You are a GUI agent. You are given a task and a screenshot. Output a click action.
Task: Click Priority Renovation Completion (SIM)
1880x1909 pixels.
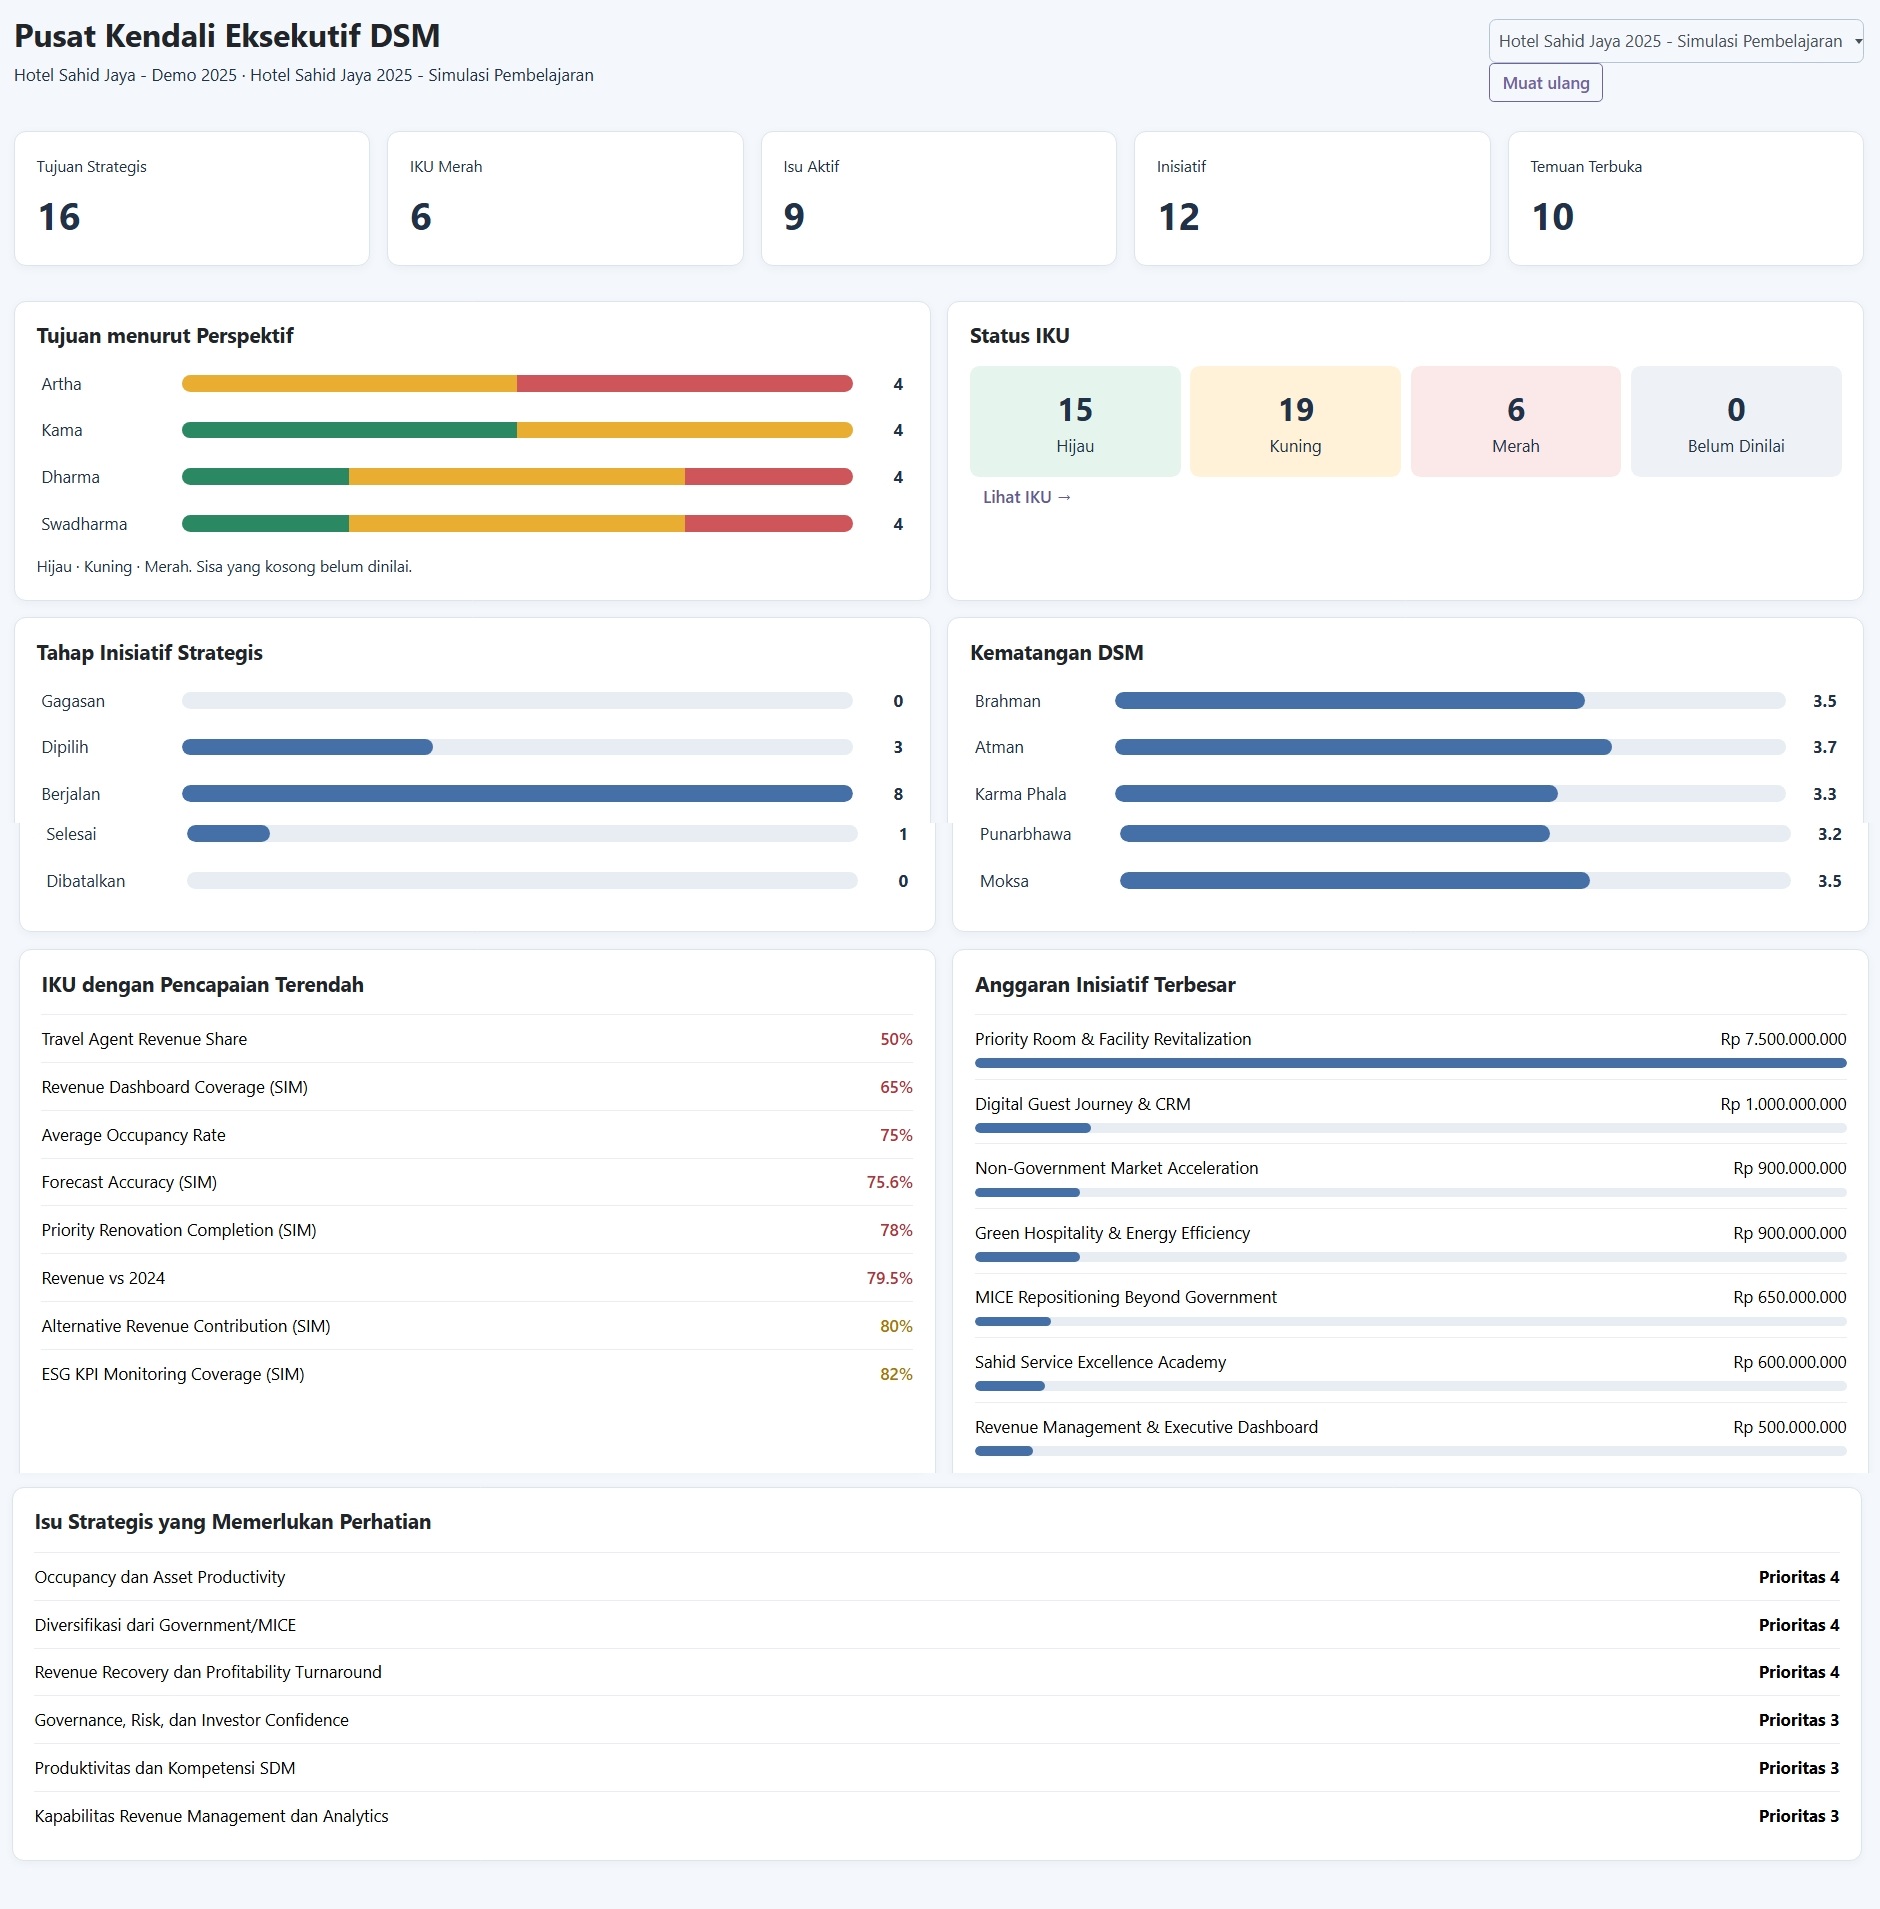point(477,1230)
